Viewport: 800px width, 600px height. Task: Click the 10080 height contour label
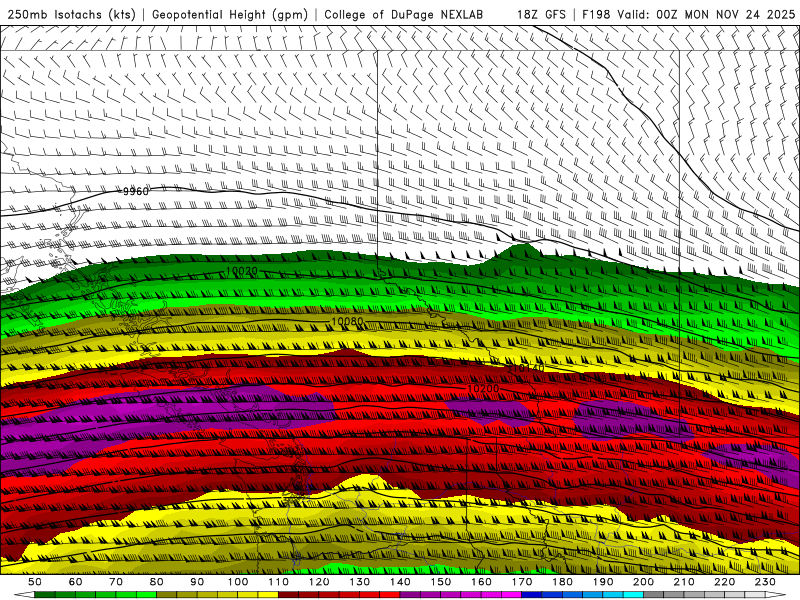point(347,321)
